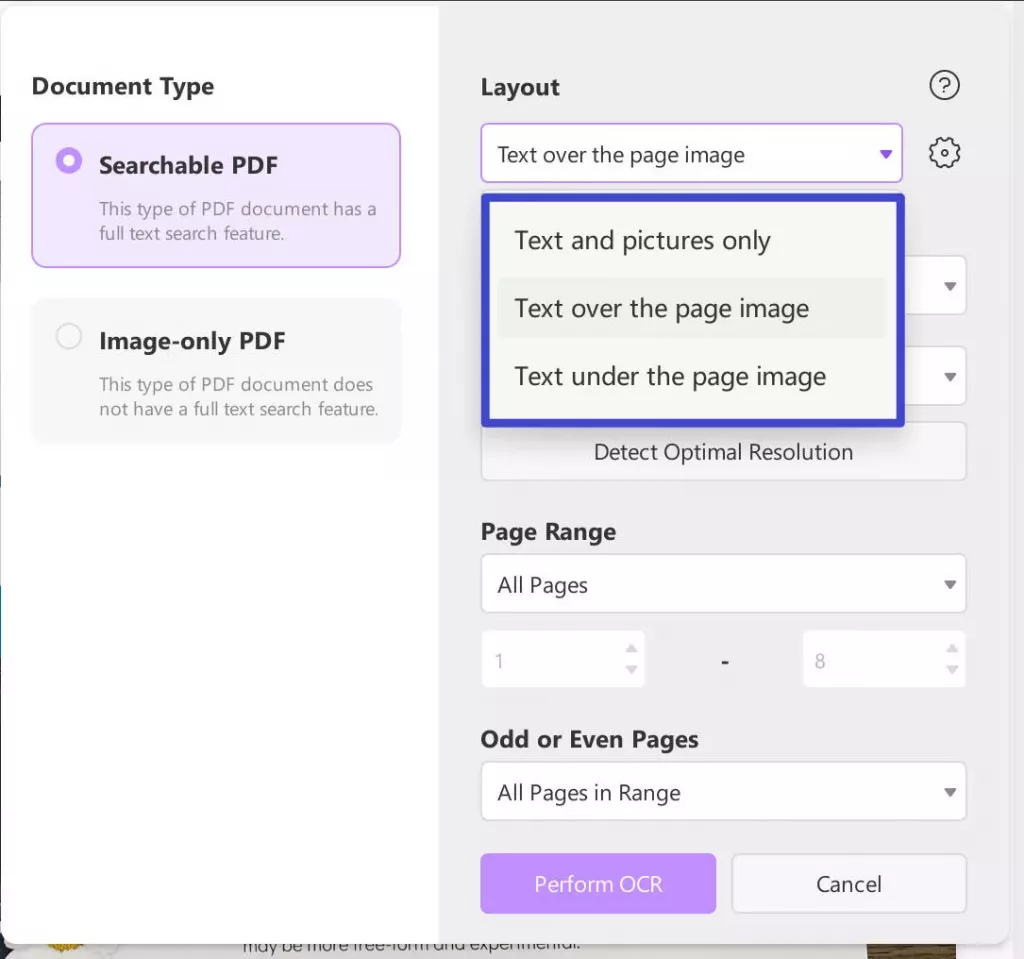Increase the start page number stepper
This screenshot has width=1024, height=959.
[x=631, y=649]
